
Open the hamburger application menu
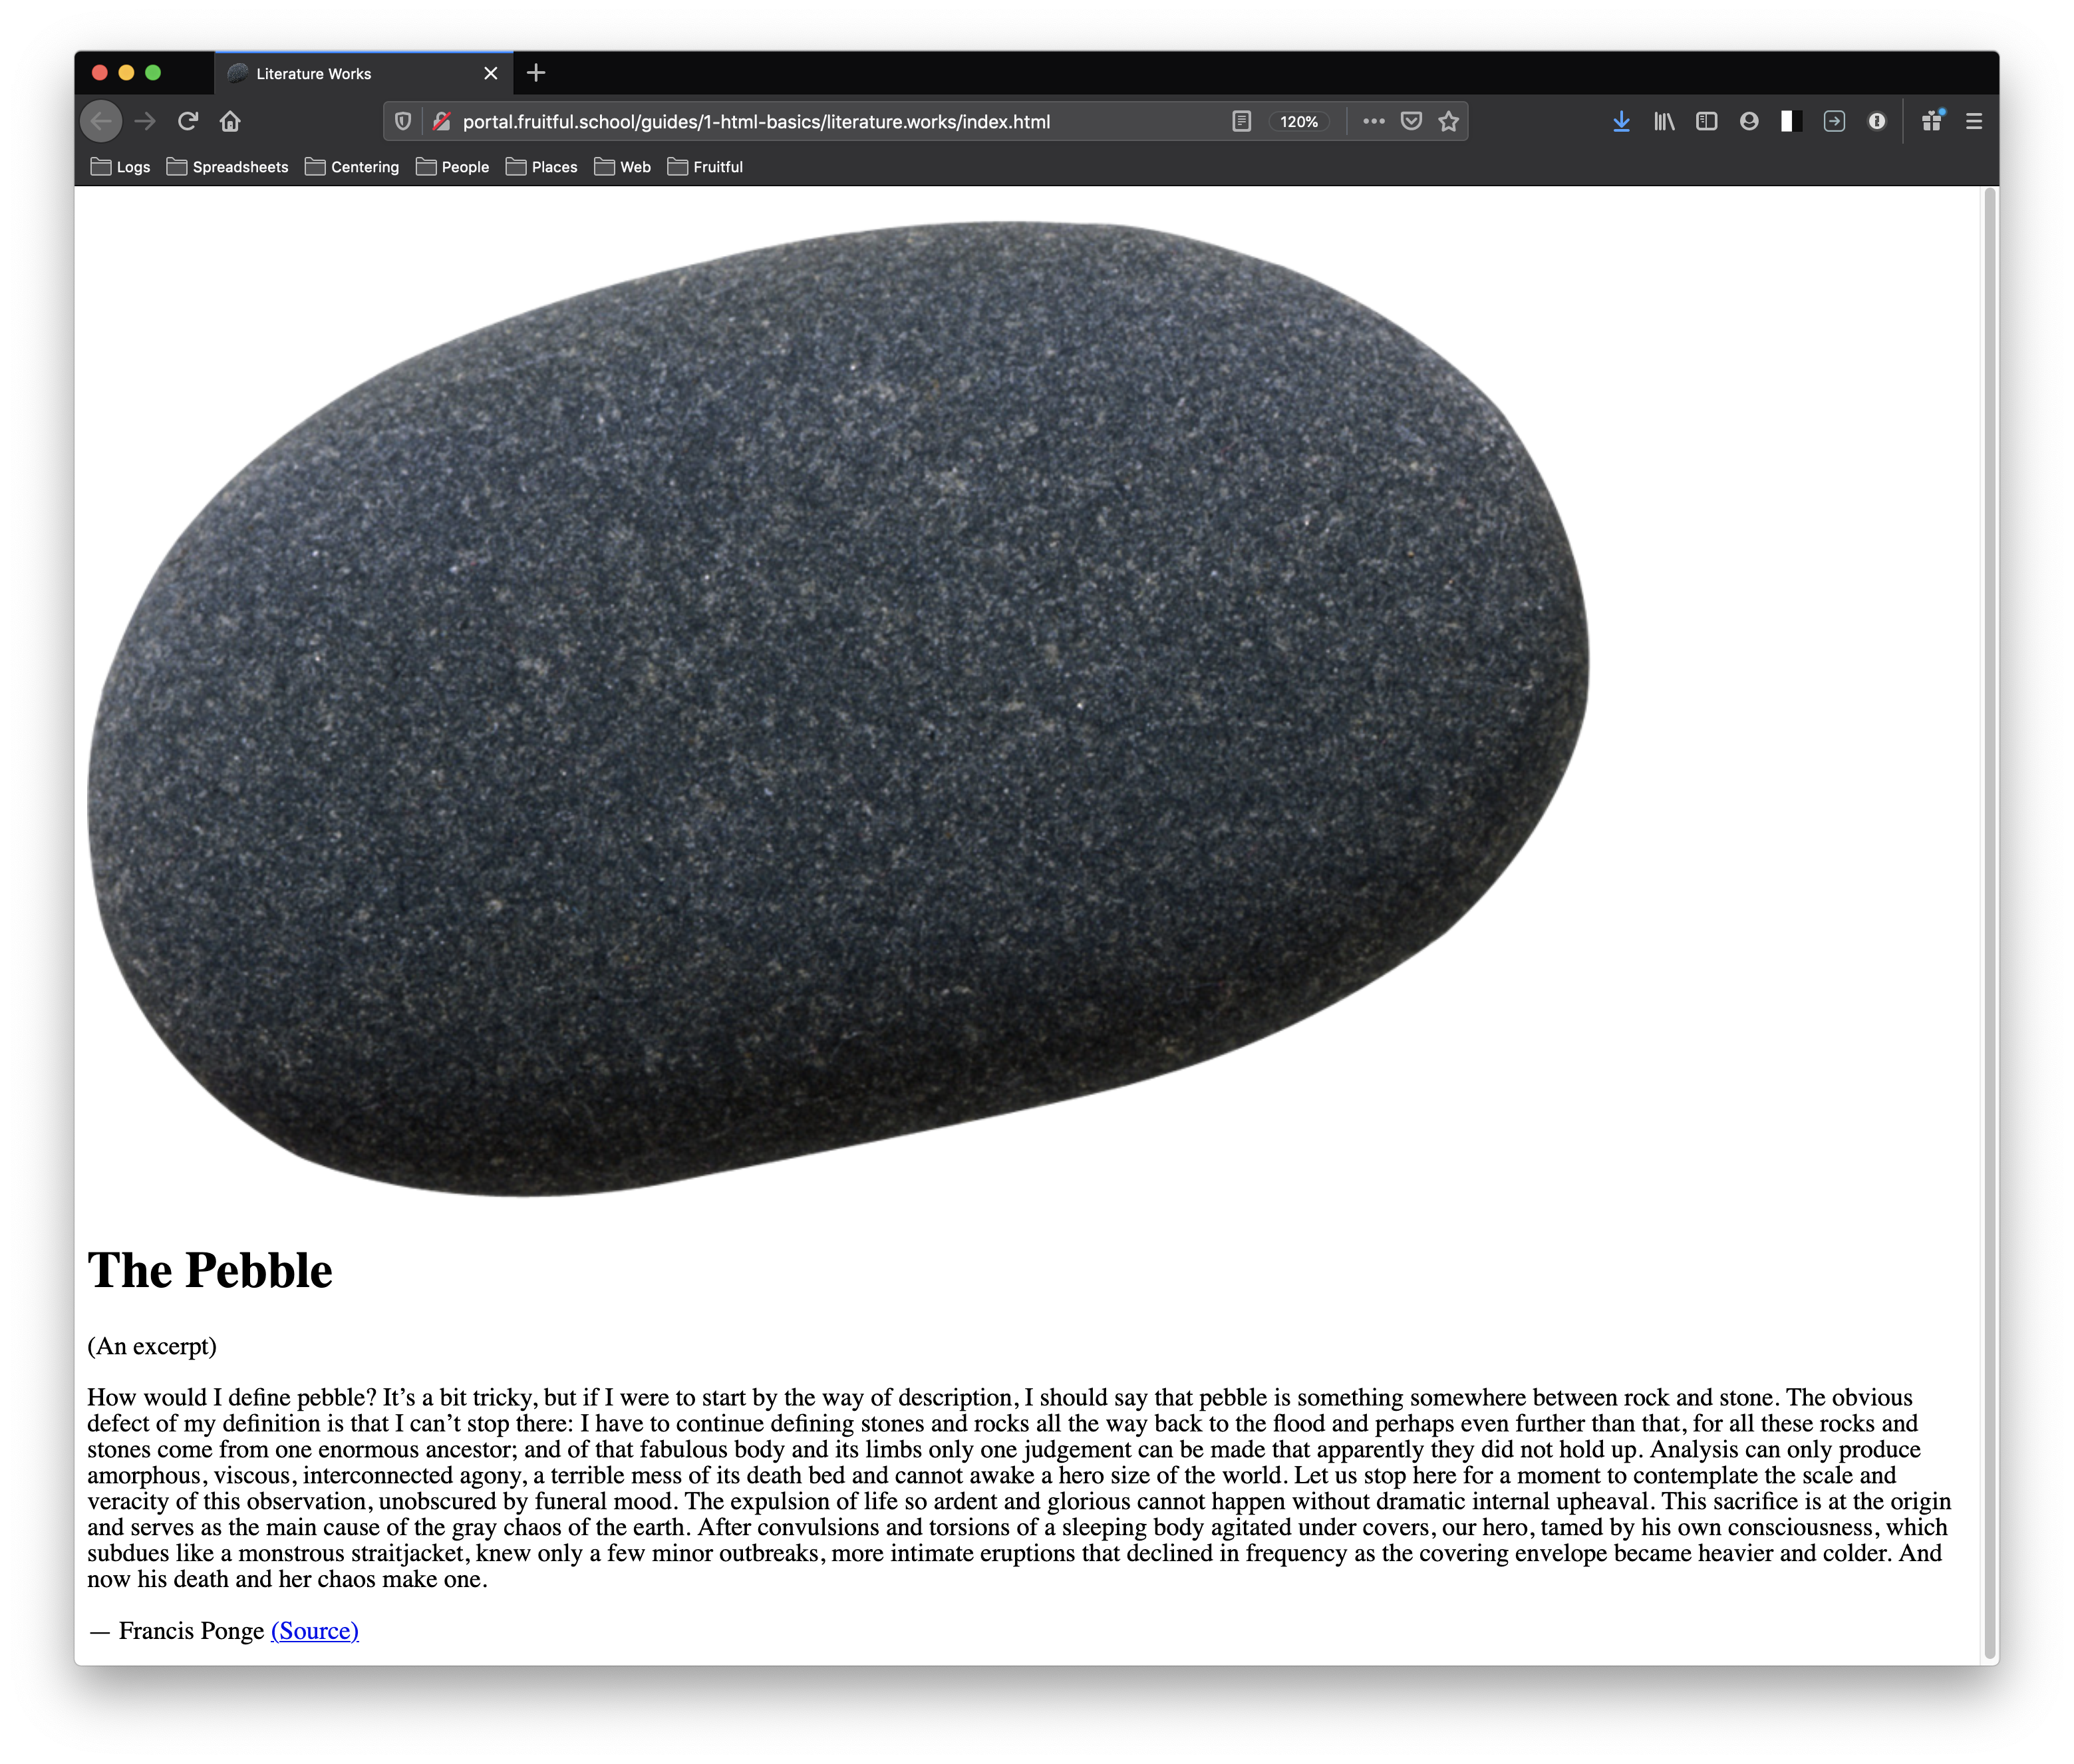[x=1973, y=121]
